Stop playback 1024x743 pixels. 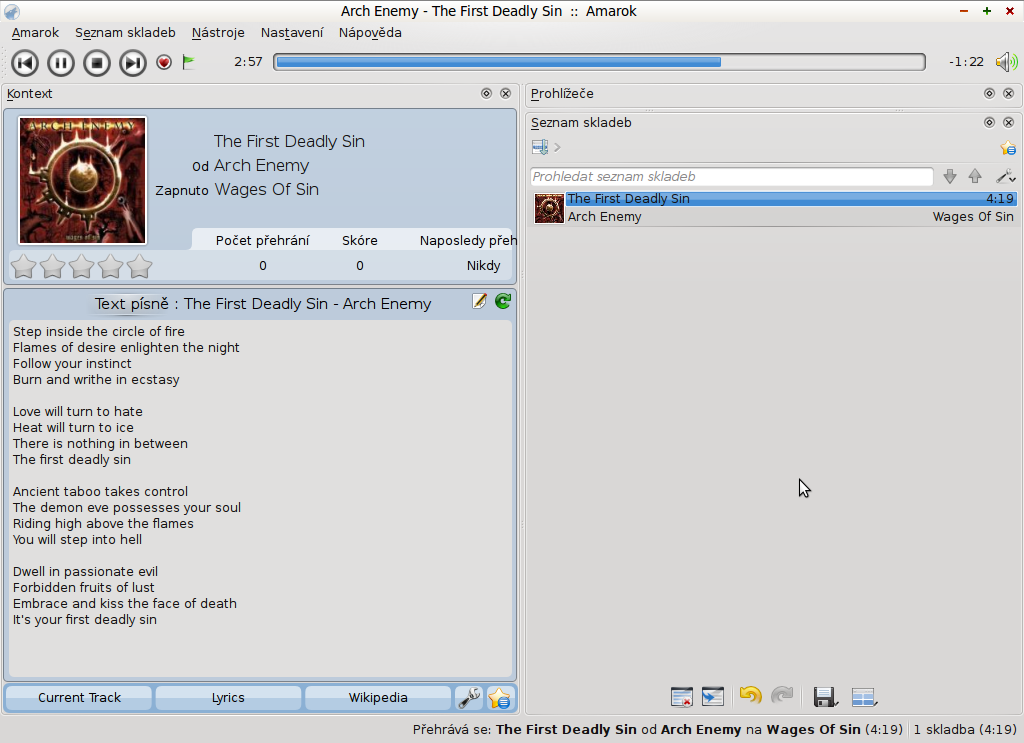click(97, 63)
